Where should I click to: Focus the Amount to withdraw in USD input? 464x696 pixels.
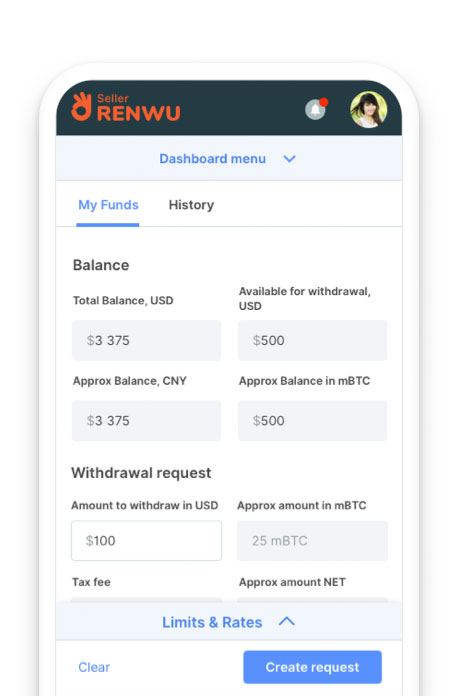click(146, 541)
